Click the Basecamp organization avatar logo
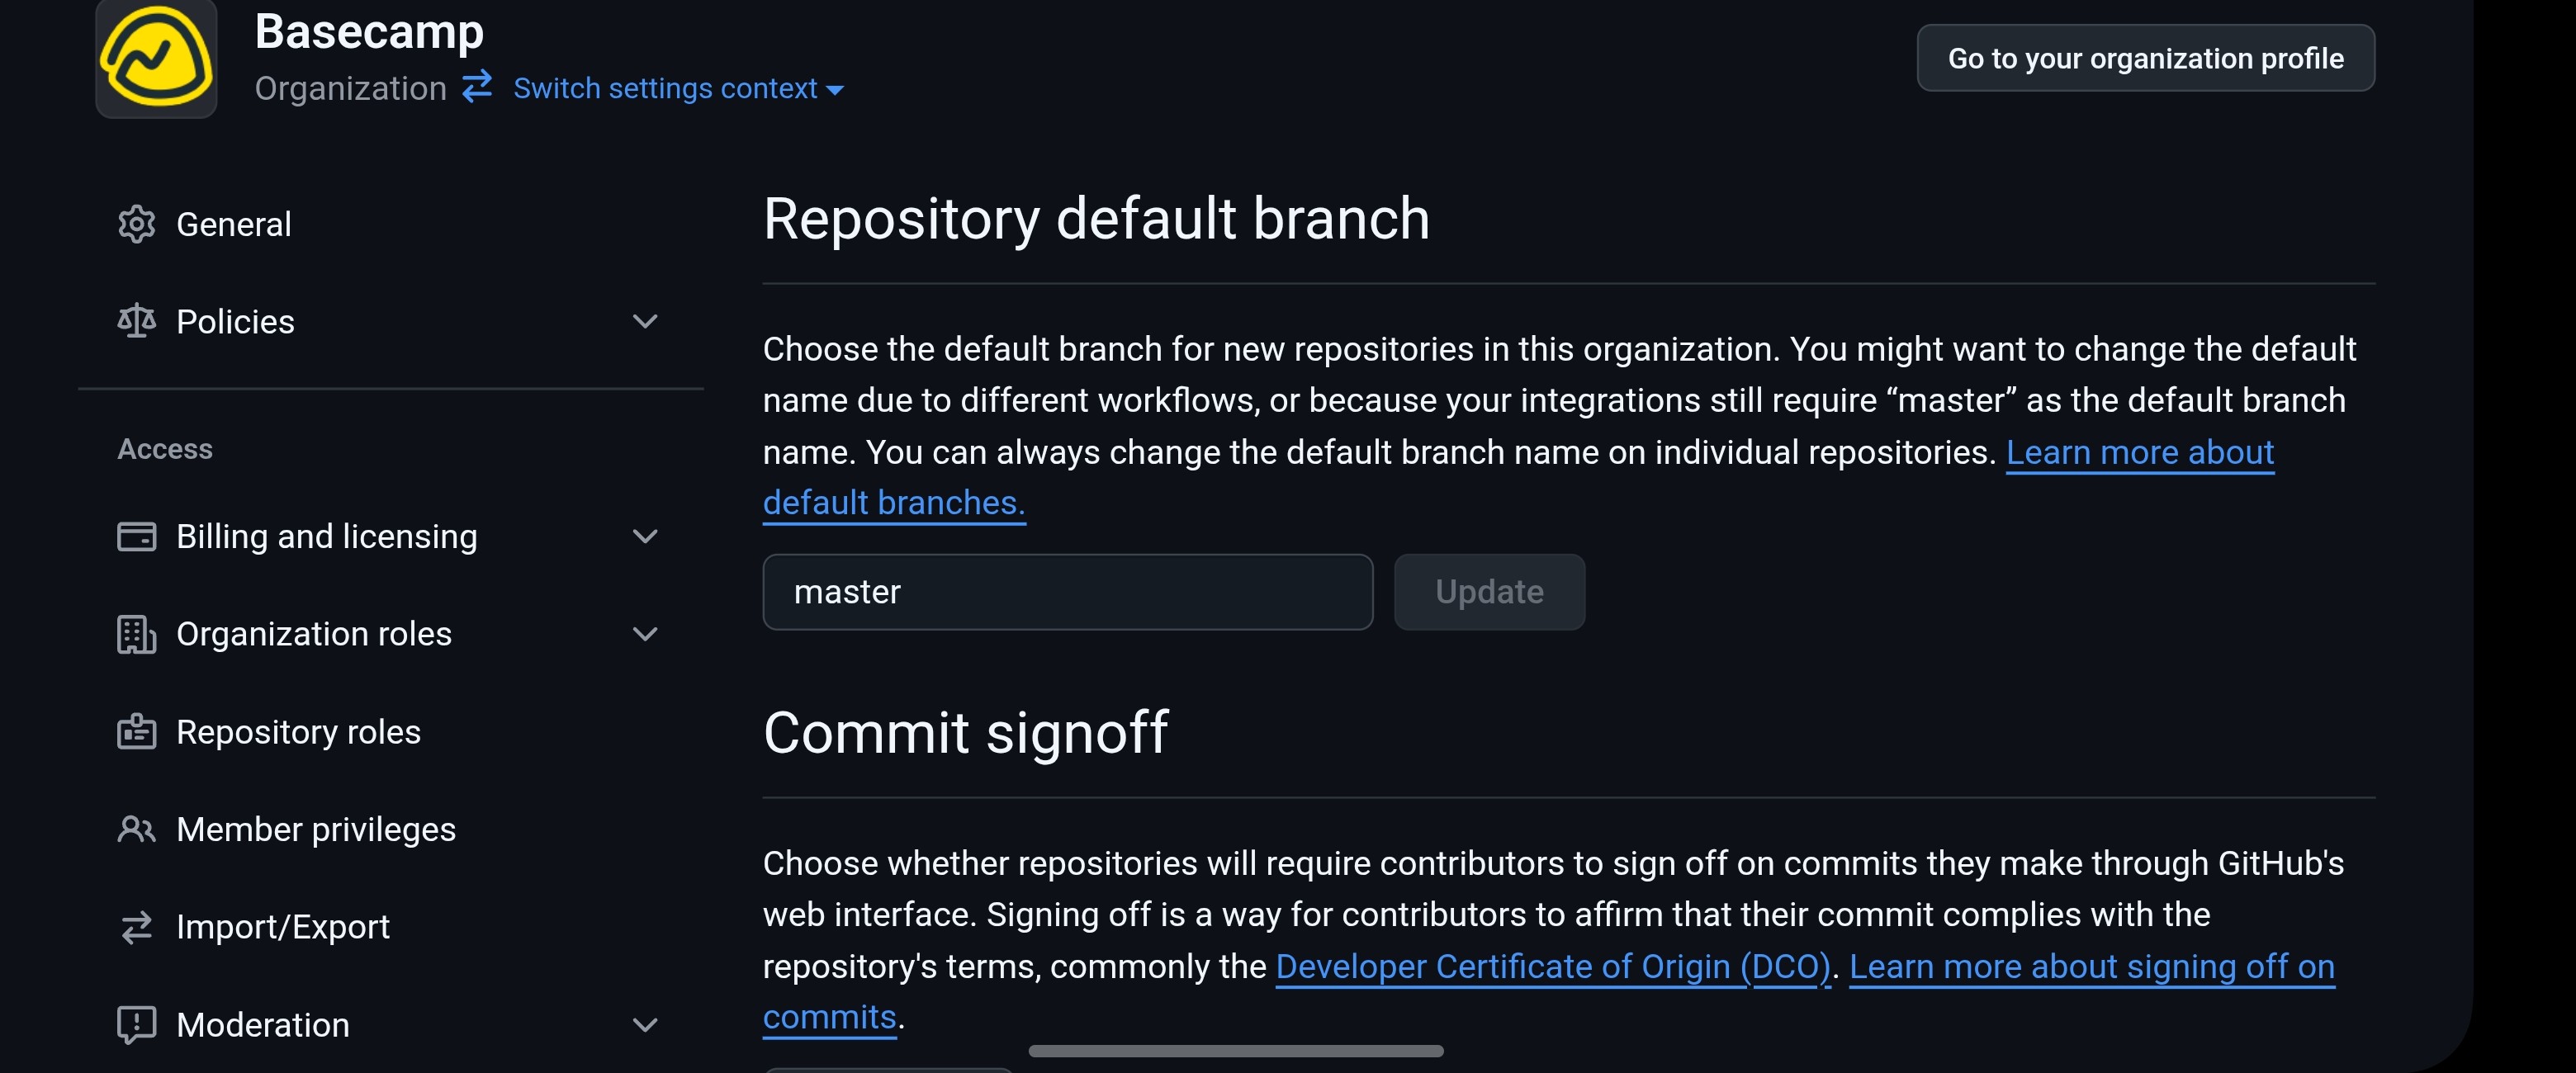The width and height of the screenshot is (2576, 1073). click(156, 57)
